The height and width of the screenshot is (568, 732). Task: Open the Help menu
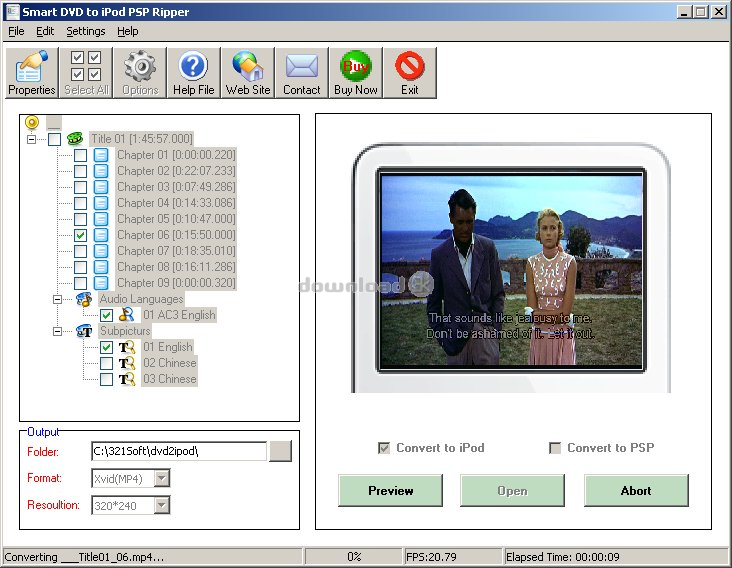click(x=127, y=31)
